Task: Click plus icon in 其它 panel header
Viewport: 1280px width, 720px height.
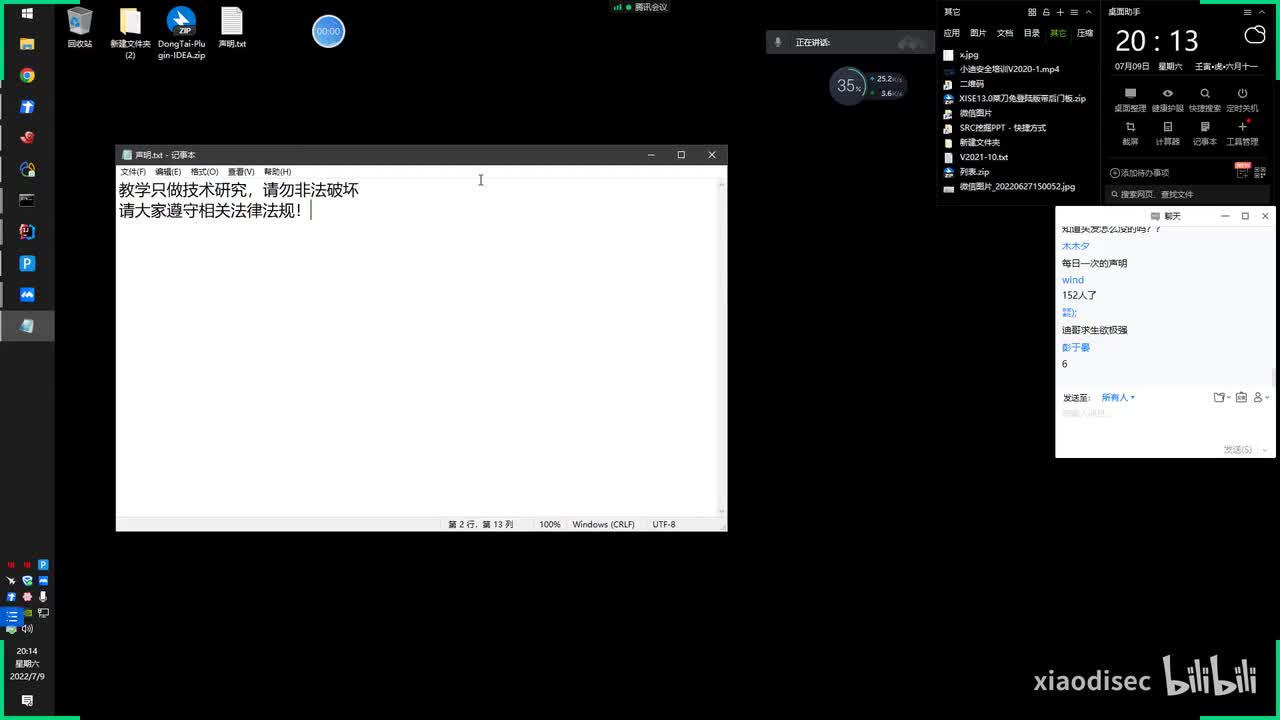Action: coord(1060,12)
